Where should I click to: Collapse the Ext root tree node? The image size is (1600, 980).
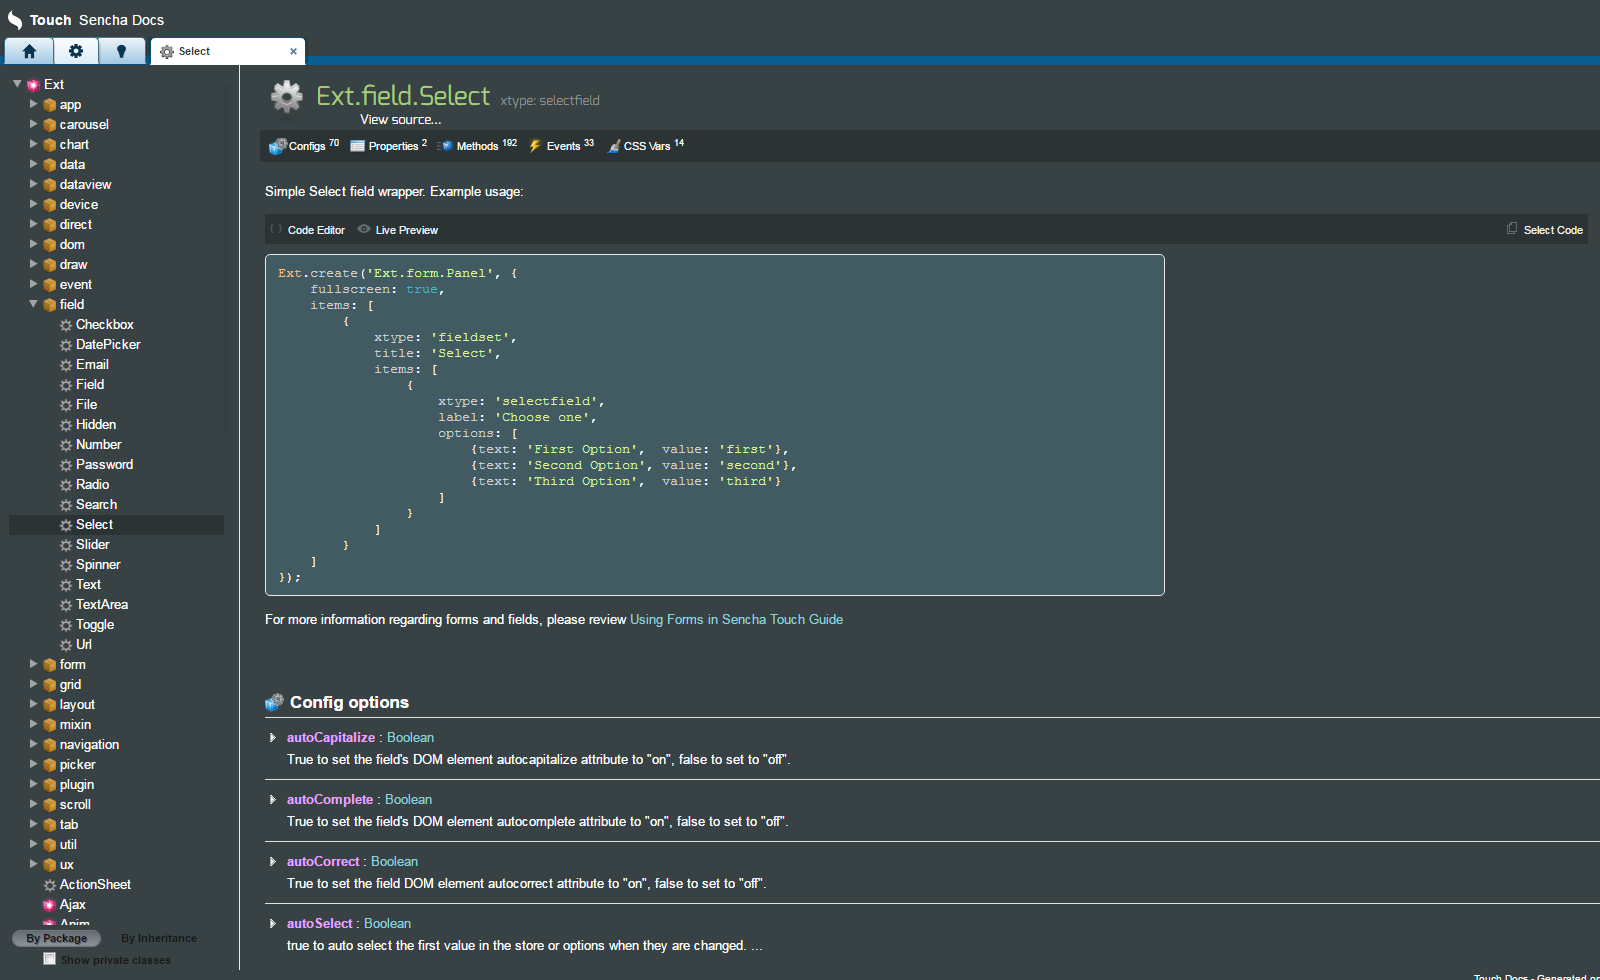click(17, 84)
